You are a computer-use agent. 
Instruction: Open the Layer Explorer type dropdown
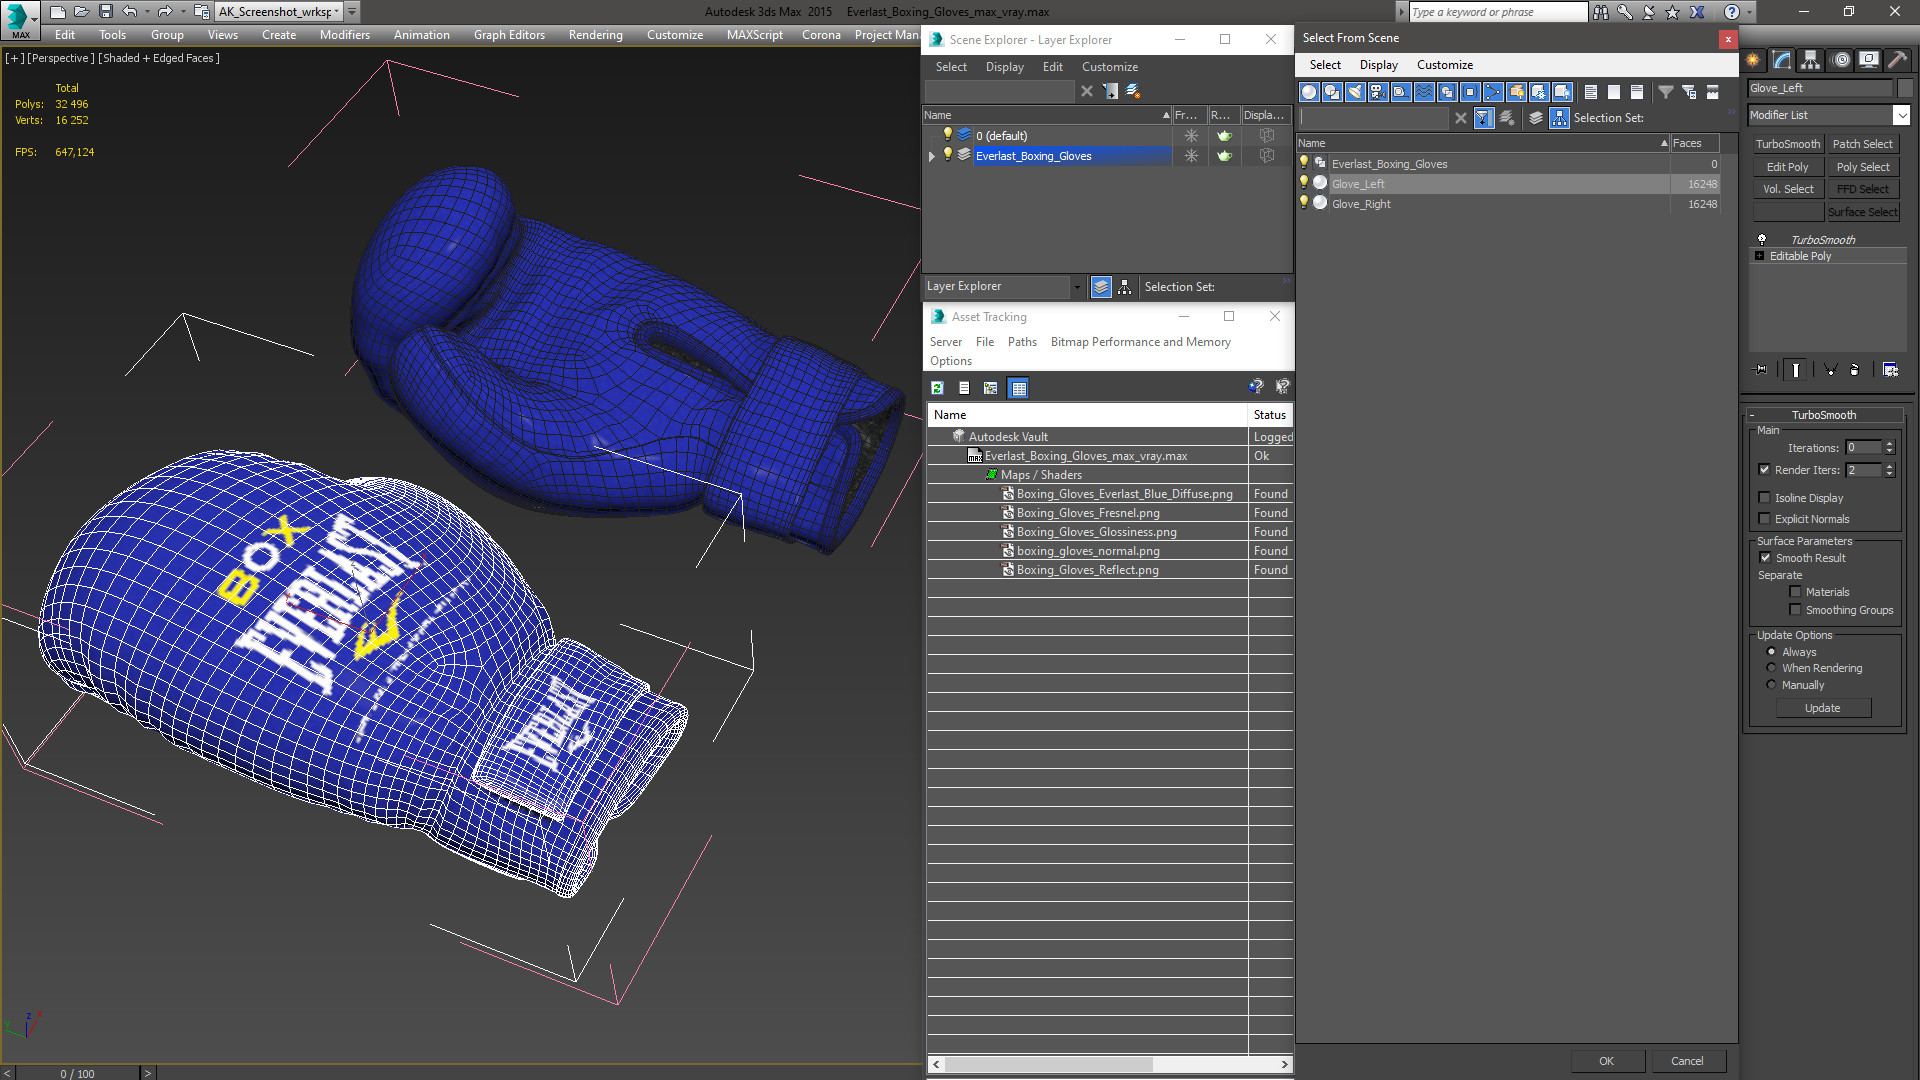click(x=1077, y=287)
